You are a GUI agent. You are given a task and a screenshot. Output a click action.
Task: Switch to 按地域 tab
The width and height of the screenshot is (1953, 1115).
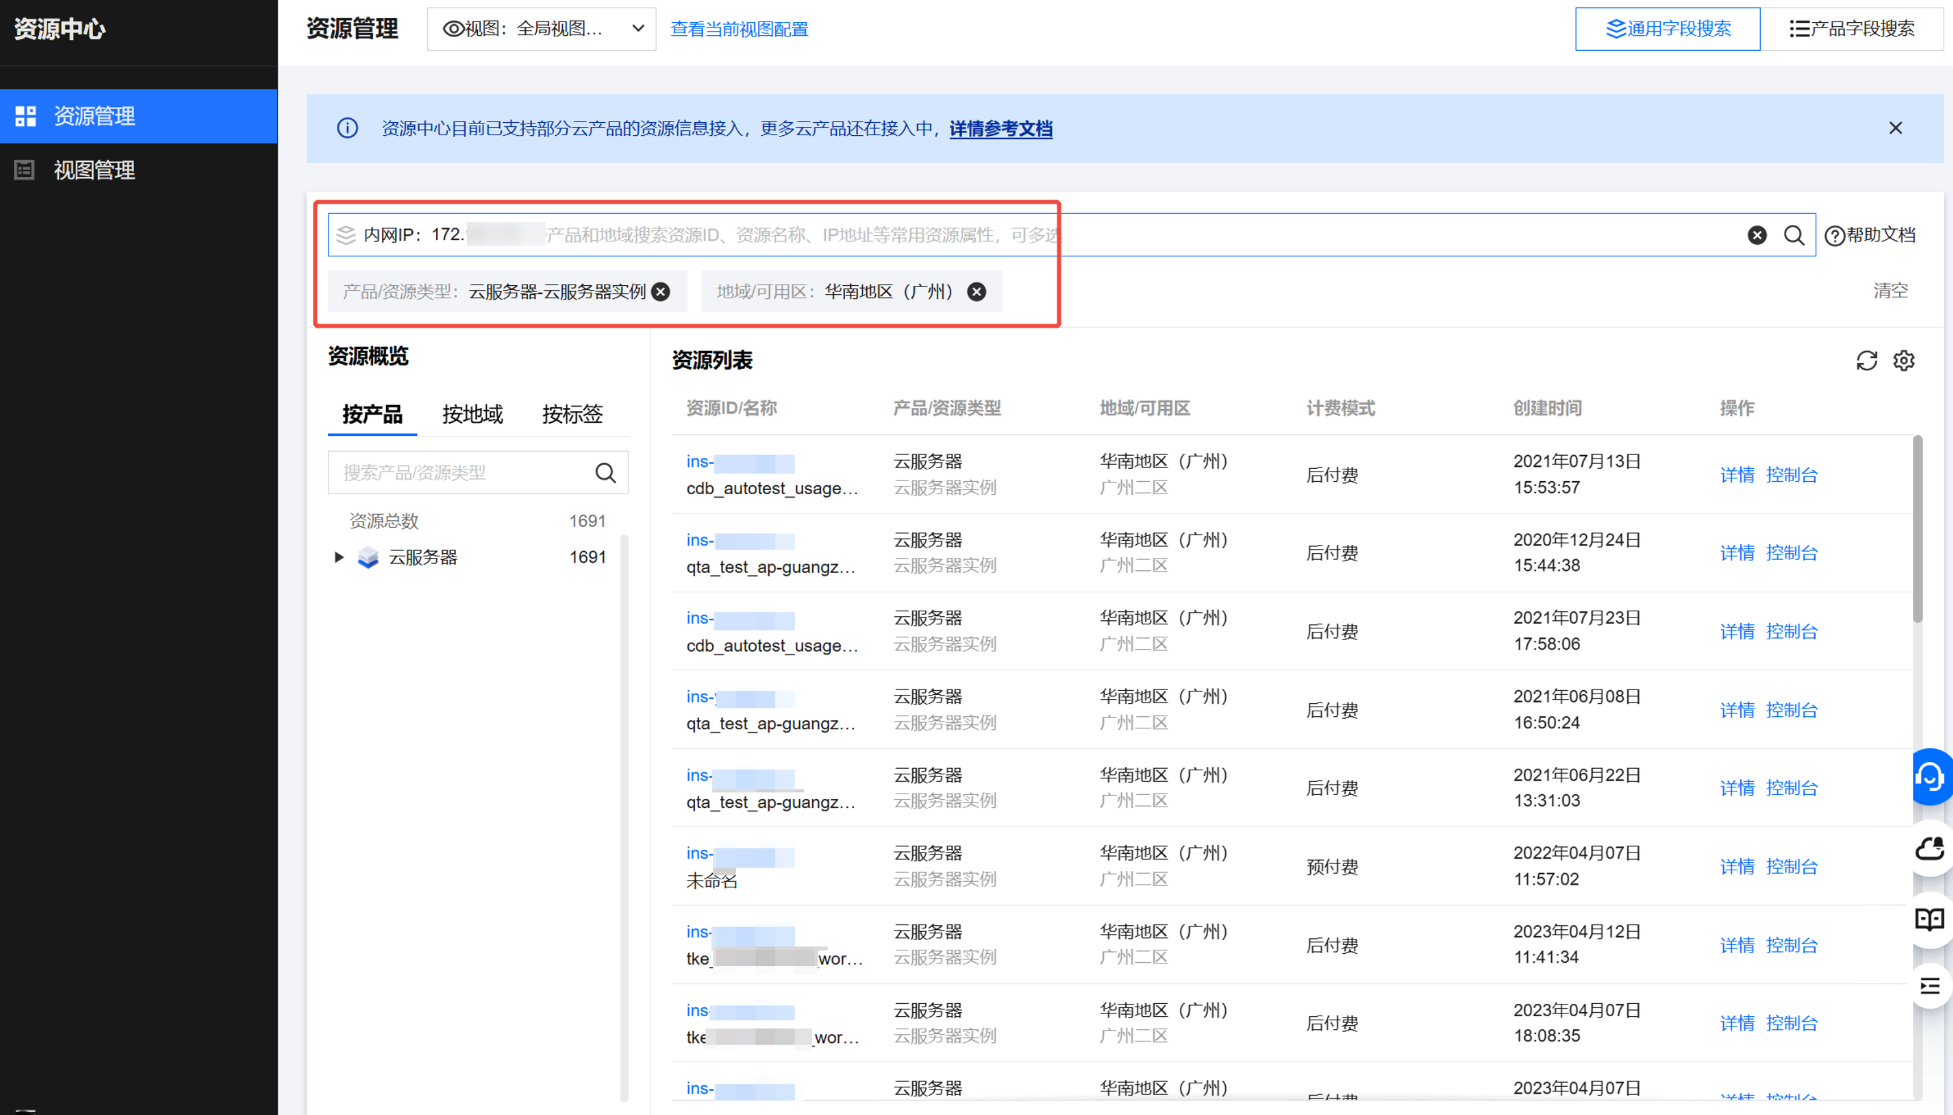[472, 414]
